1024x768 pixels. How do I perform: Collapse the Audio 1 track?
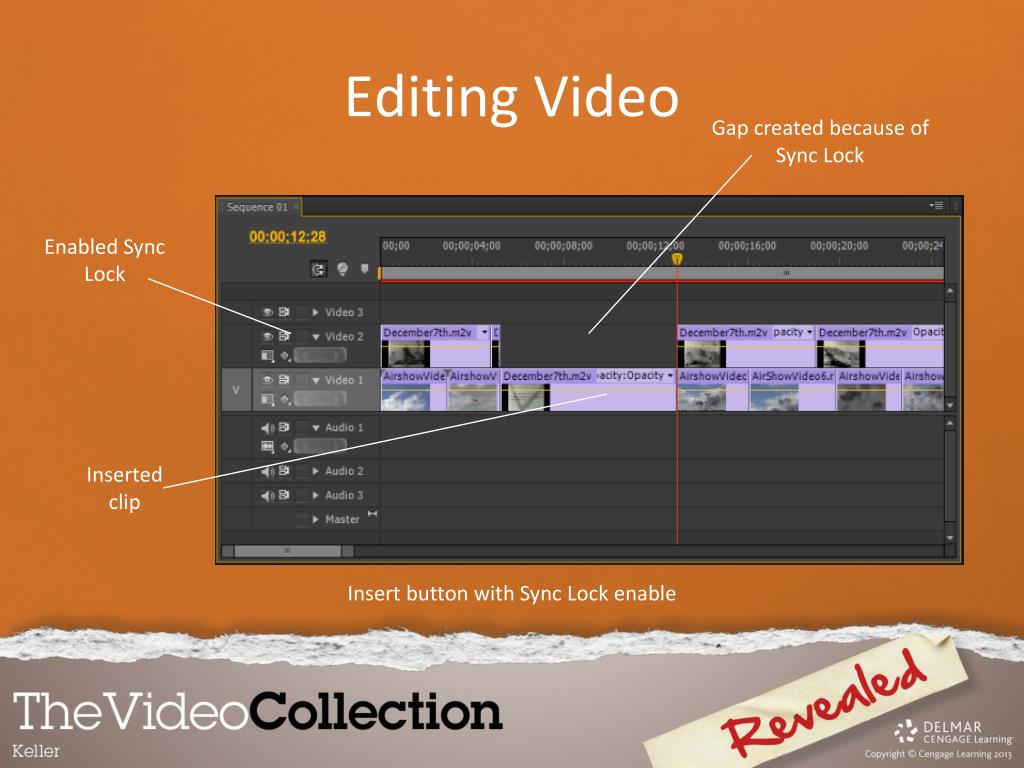[315, 428]
